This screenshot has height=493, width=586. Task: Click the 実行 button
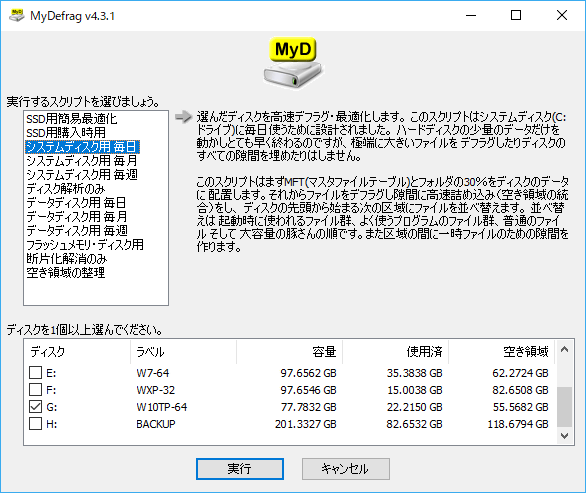pyautogui.click(x=240, y=469)
